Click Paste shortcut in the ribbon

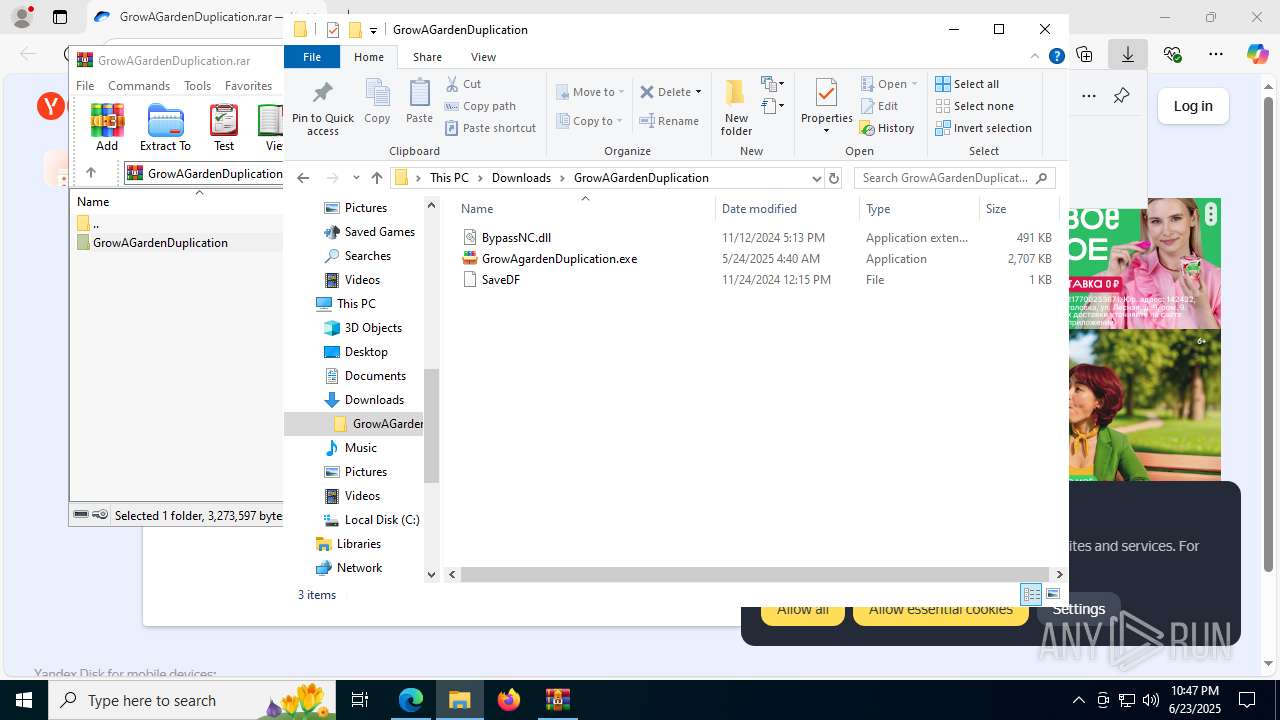(490, 128)
